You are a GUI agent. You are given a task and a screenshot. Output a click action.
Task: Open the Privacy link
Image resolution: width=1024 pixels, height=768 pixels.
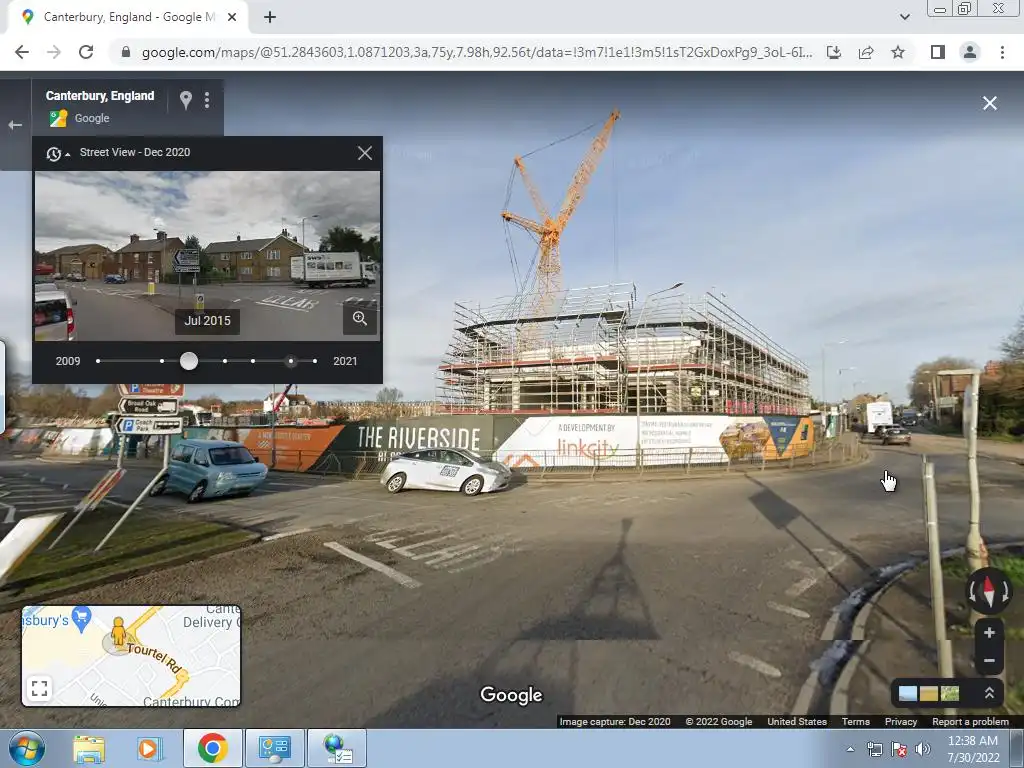pos(901,722)
